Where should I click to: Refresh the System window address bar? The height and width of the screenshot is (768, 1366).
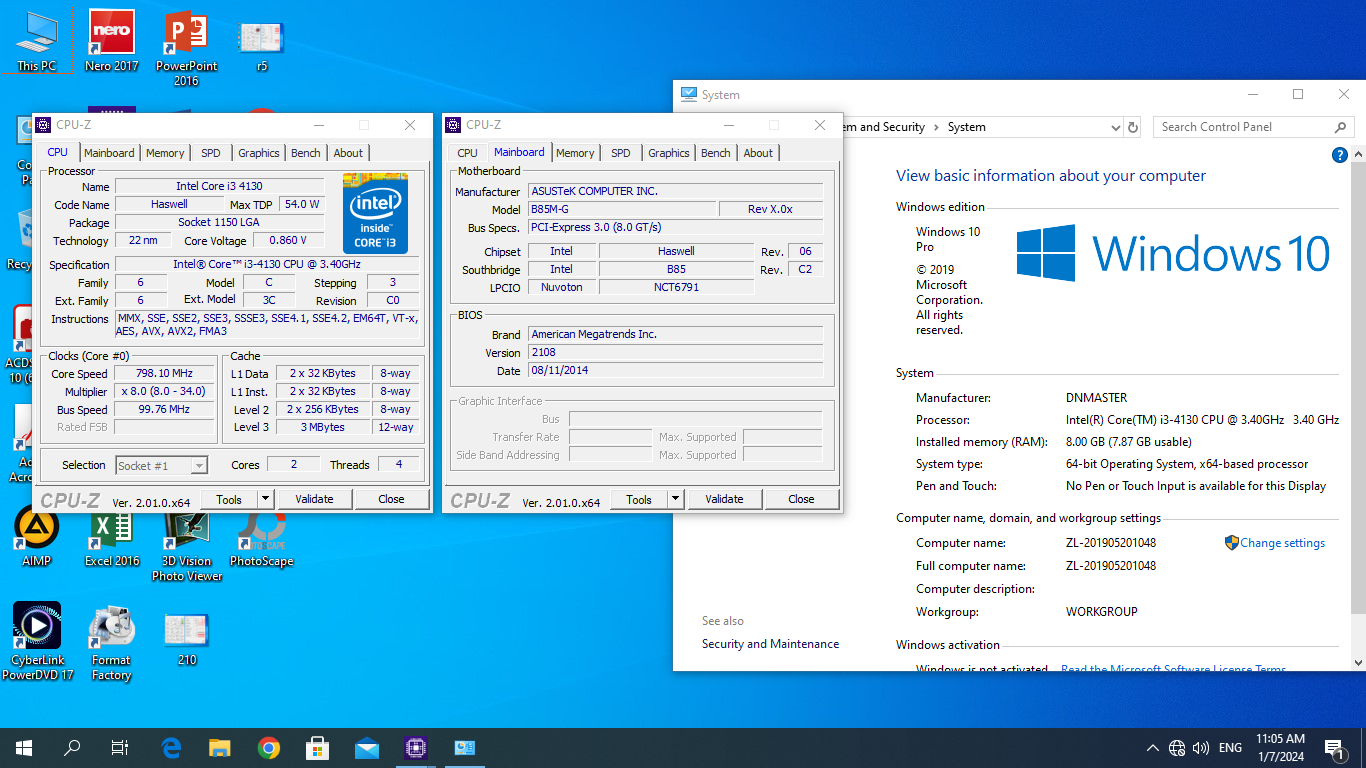click(x=1133, y=127)
